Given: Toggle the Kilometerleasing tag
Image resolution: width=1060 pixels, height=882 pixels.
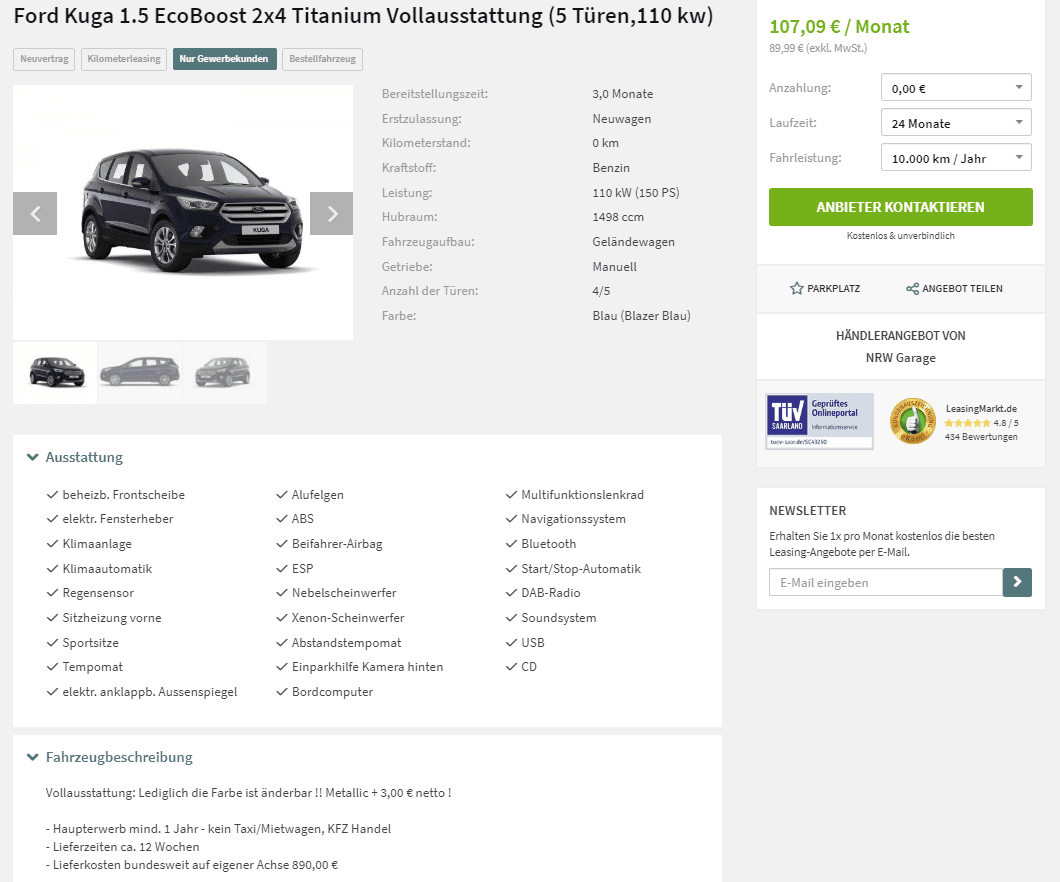Looking at the screenshot, I should tap(124, 59).
